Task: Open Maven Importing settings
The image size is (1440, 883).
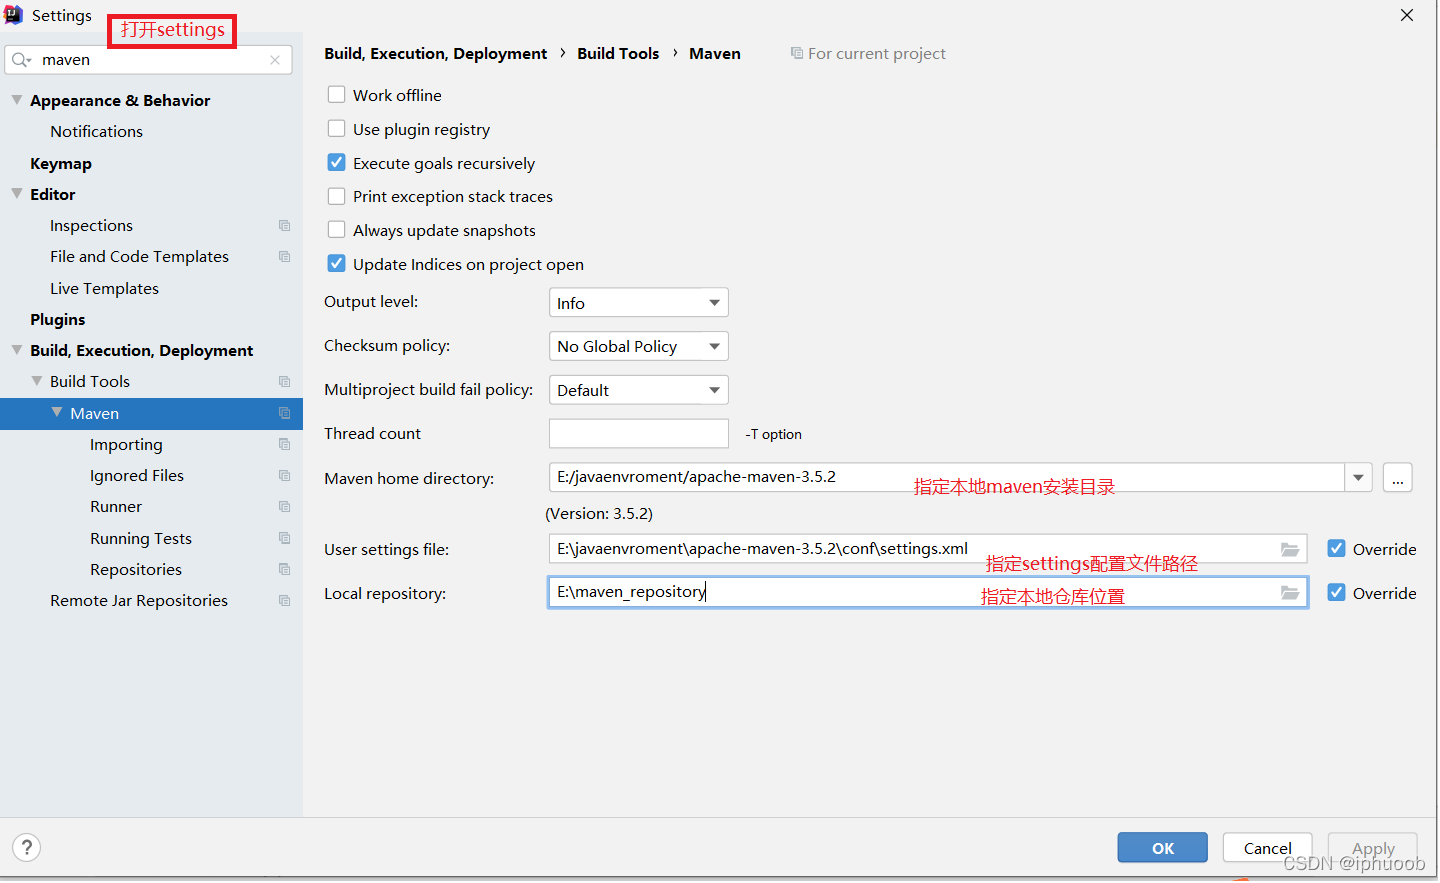Action: [126, 445]
